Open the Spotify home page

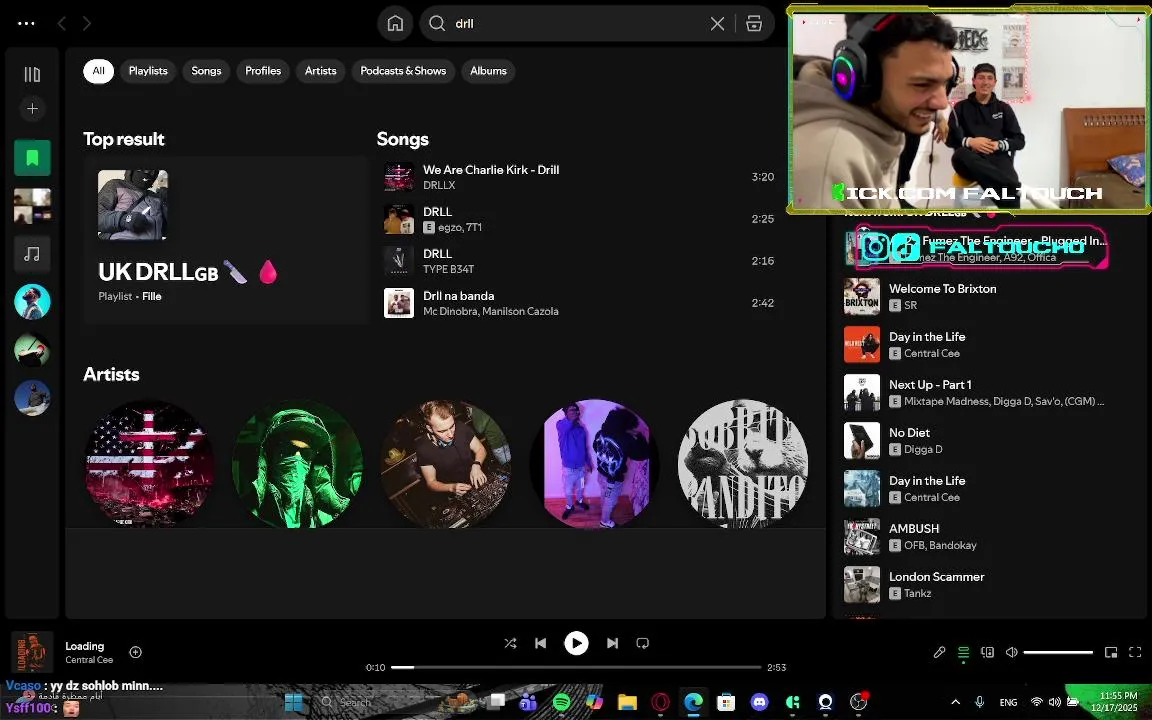click(x=395, y=24)
